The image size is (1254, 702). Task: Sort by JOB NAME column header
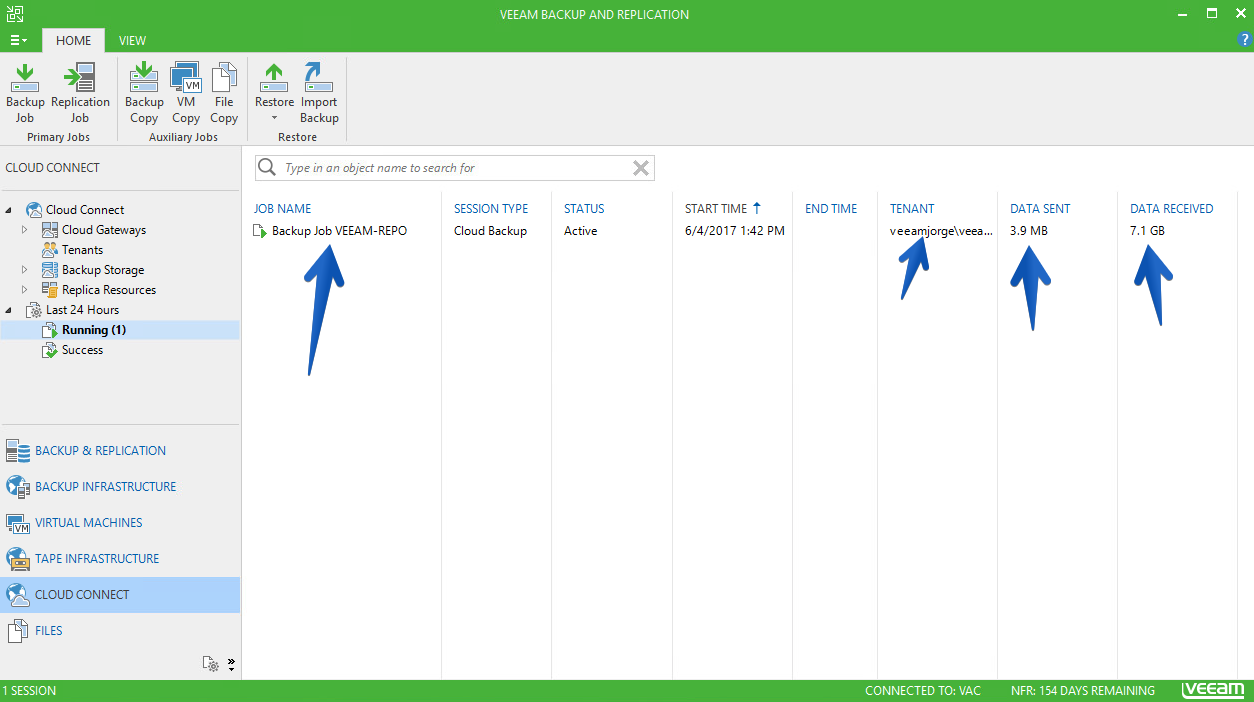(x=282, y=209)
